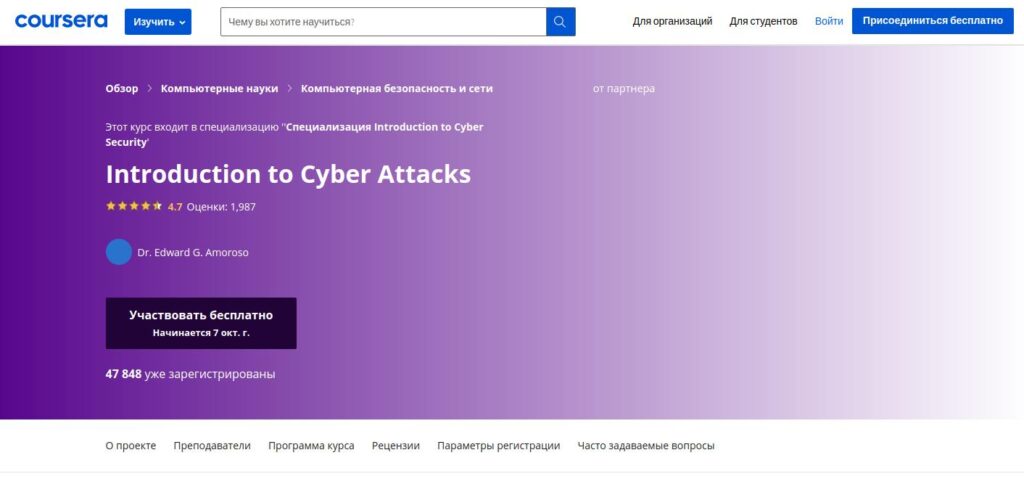Viewport: 1024px width, 479px height.
Task: Jump to the Часто задаваемые вопросы tab
Action: [646, 446]
